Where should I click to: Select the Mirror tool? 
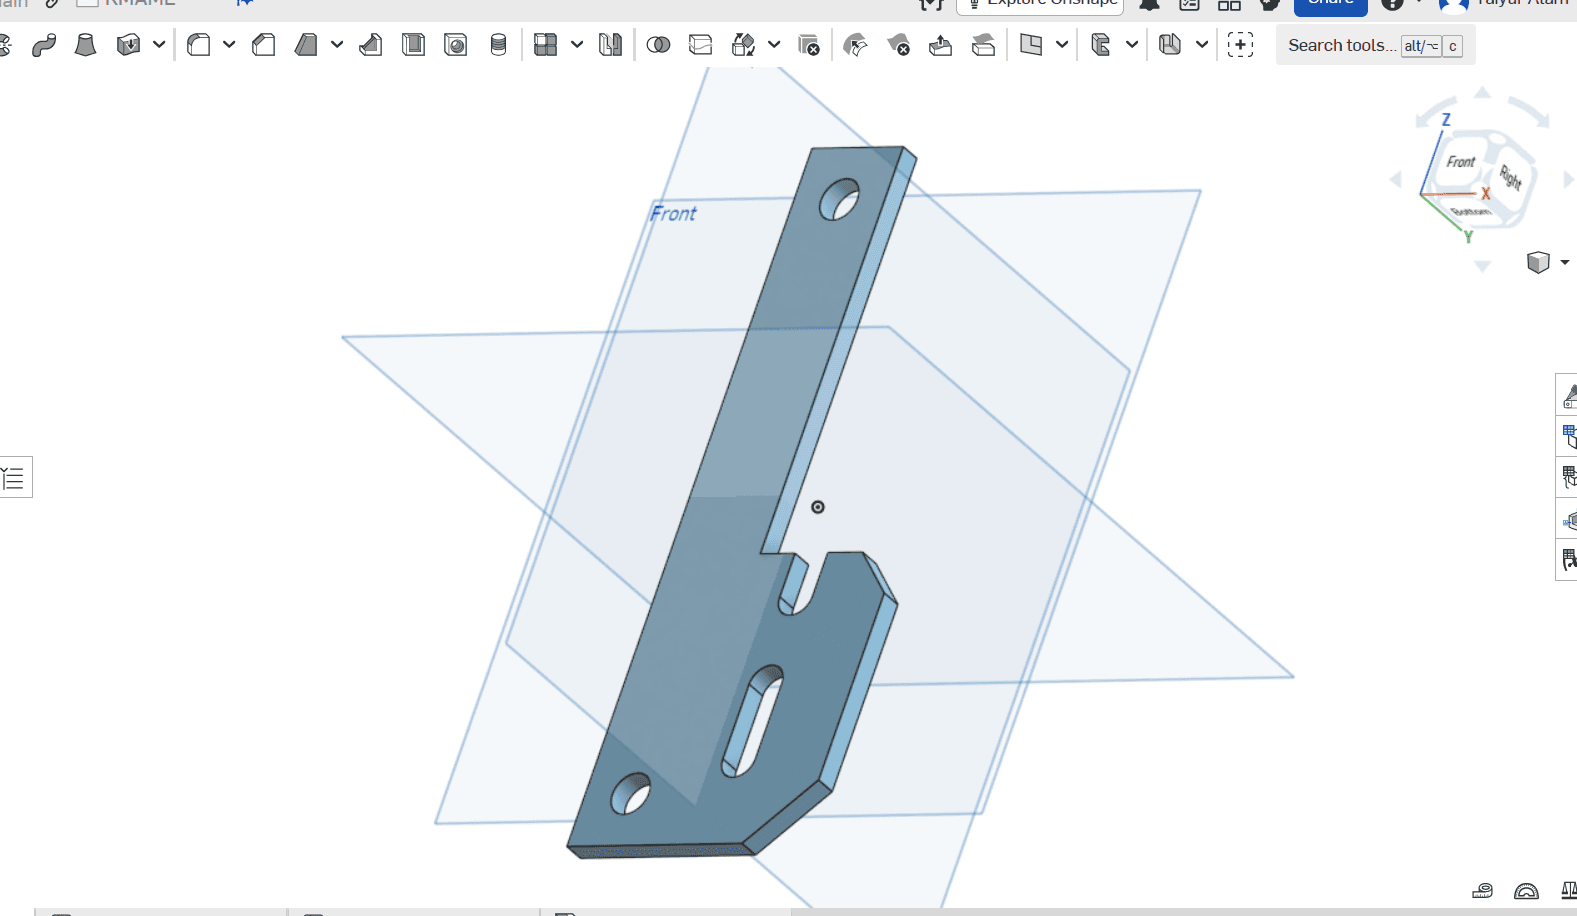coord(610,45)
